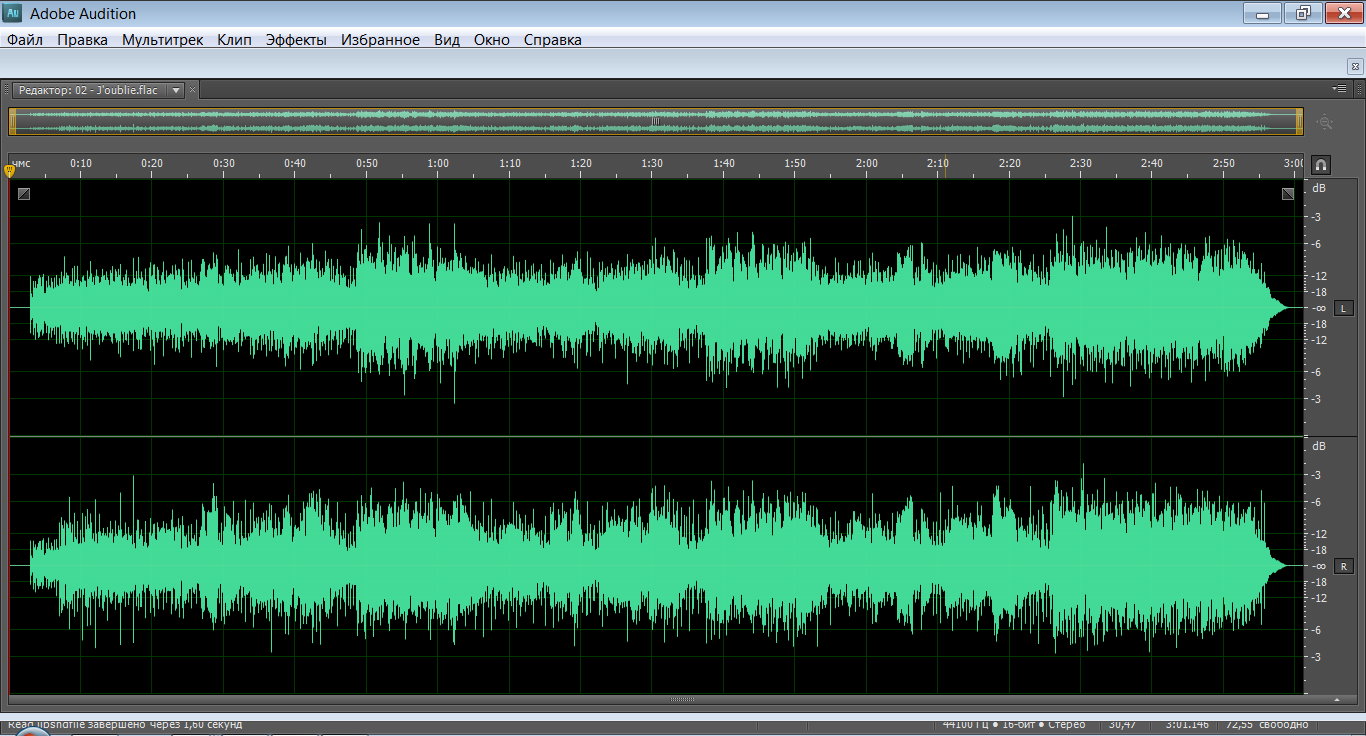This screenshot has width=1366, height=736.
Task: Open the Мультитрек menu
Action: [x=162, y=40]
